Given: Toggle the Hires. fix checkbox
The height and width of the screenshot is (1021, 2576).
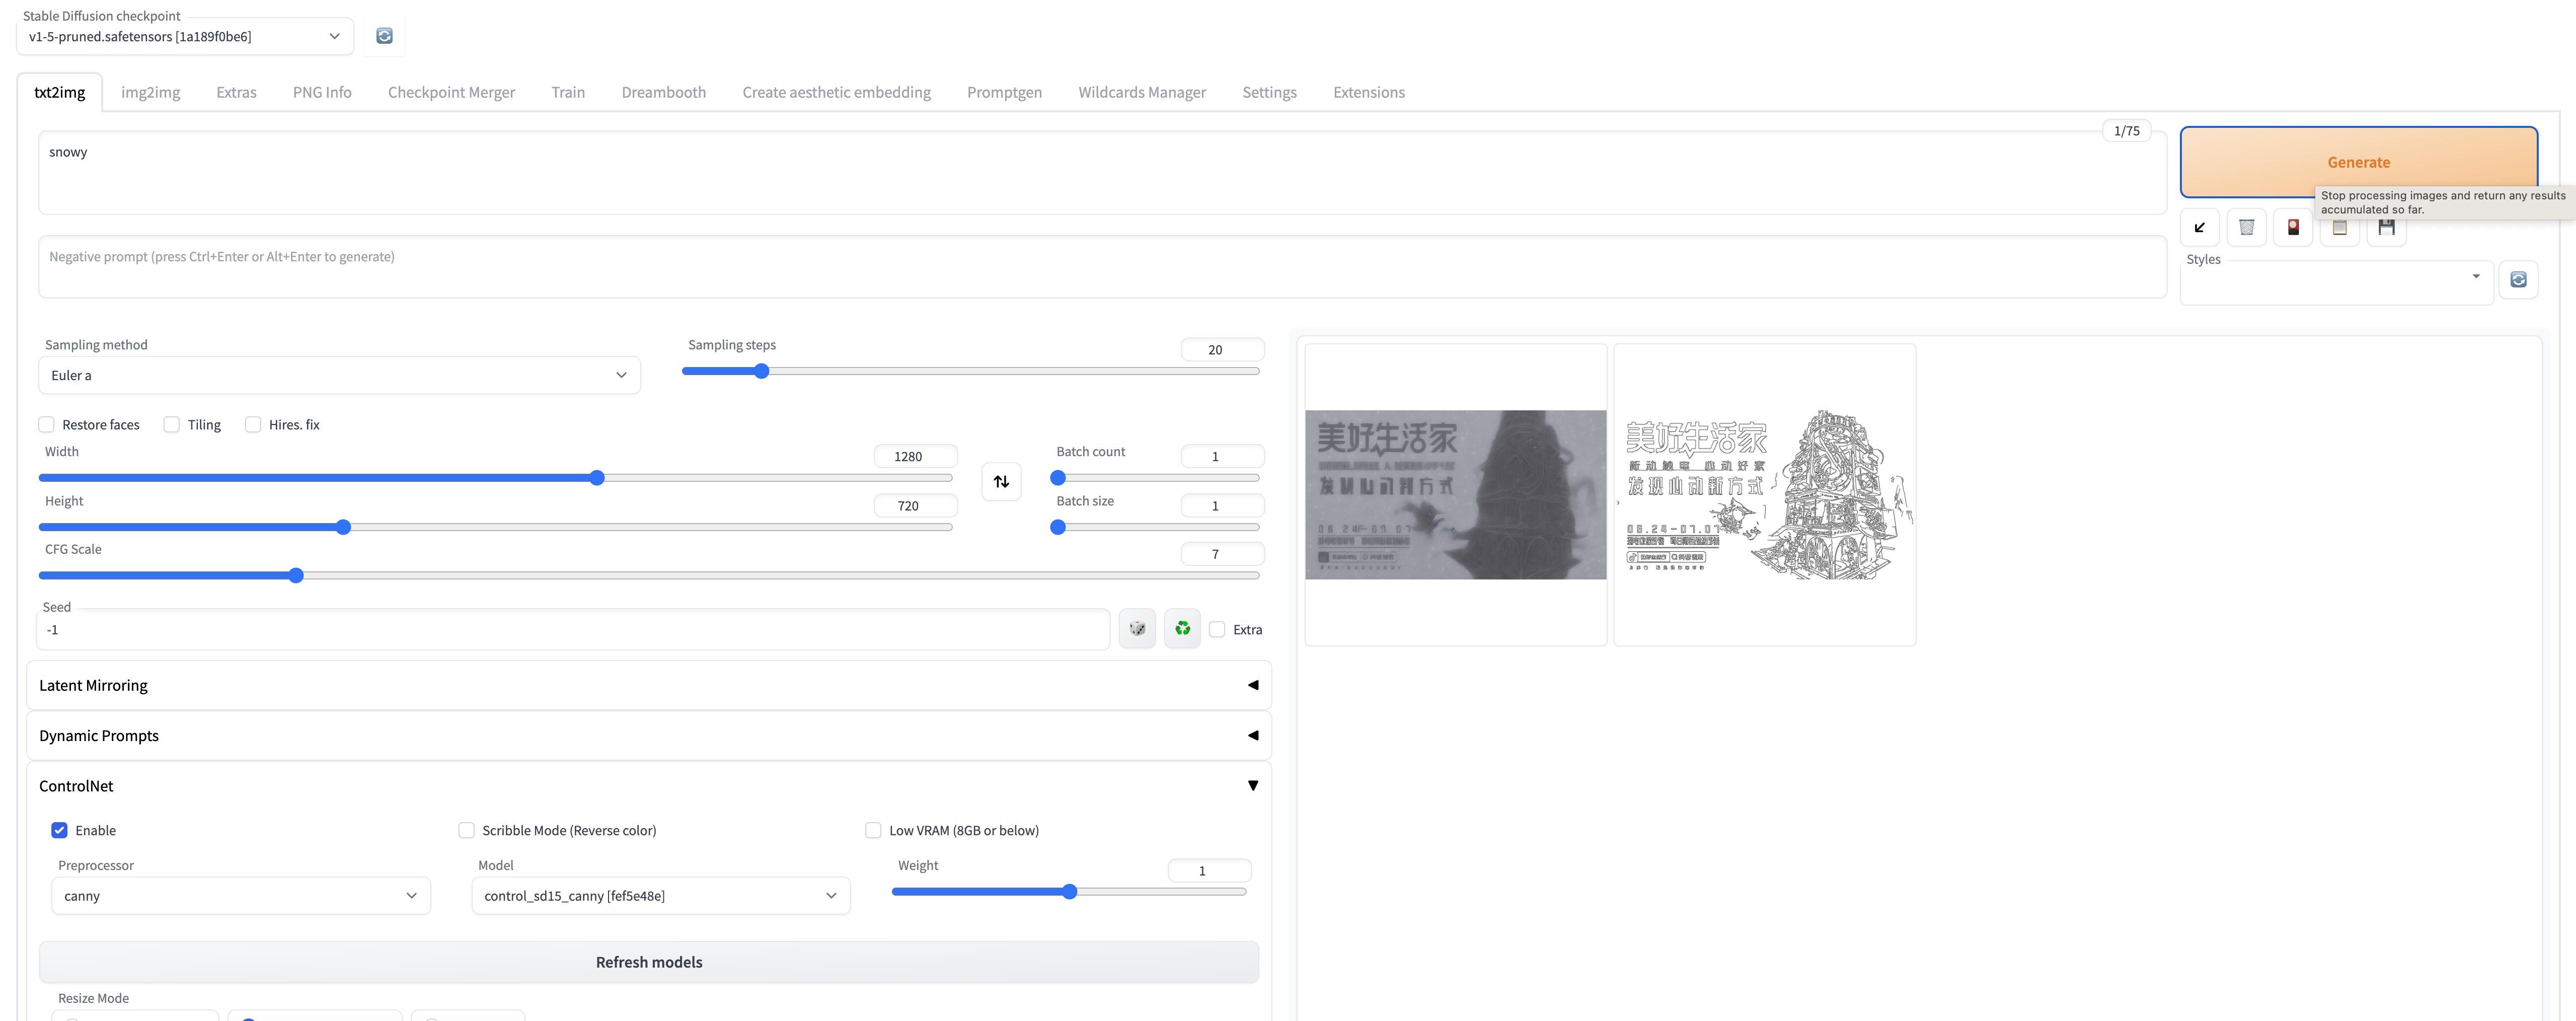Looking at the screenshot, I should click(x=254, y=425).
